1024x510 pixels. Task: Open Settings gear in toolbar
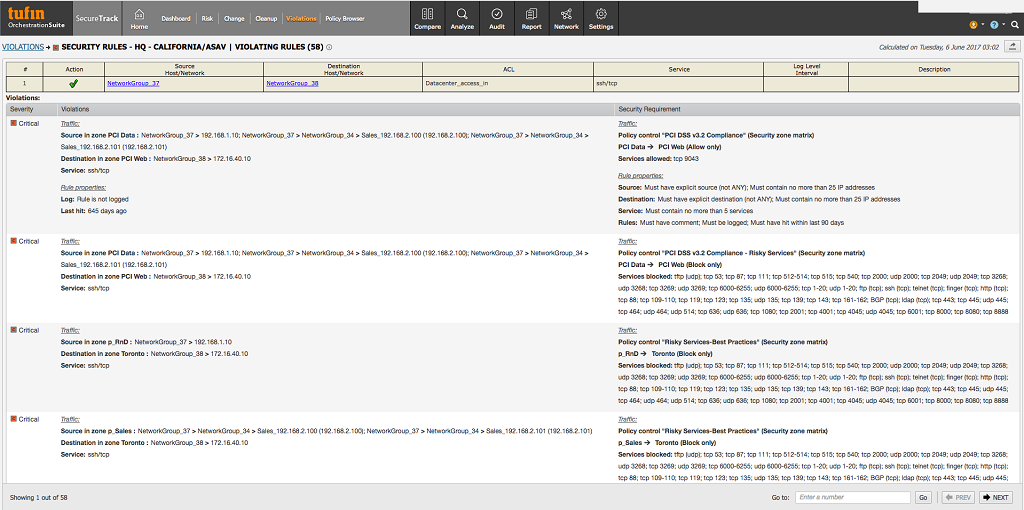(x=601, y=18)
